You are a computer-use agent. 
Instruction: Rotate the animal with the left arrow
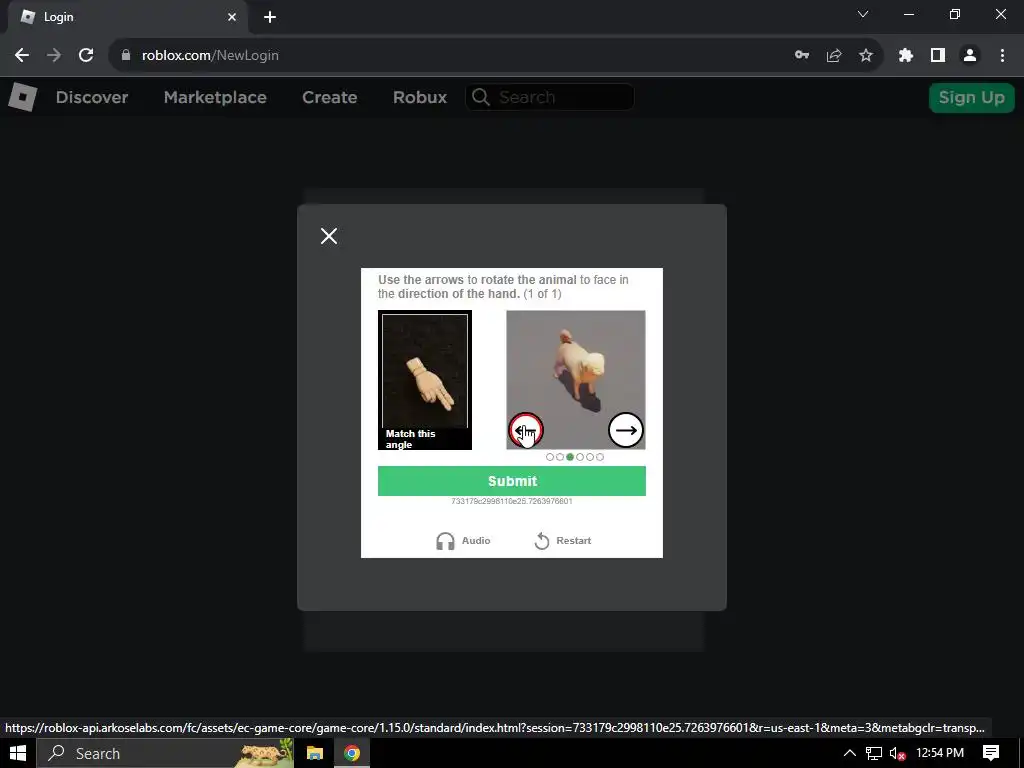click(x=526, y=430)
